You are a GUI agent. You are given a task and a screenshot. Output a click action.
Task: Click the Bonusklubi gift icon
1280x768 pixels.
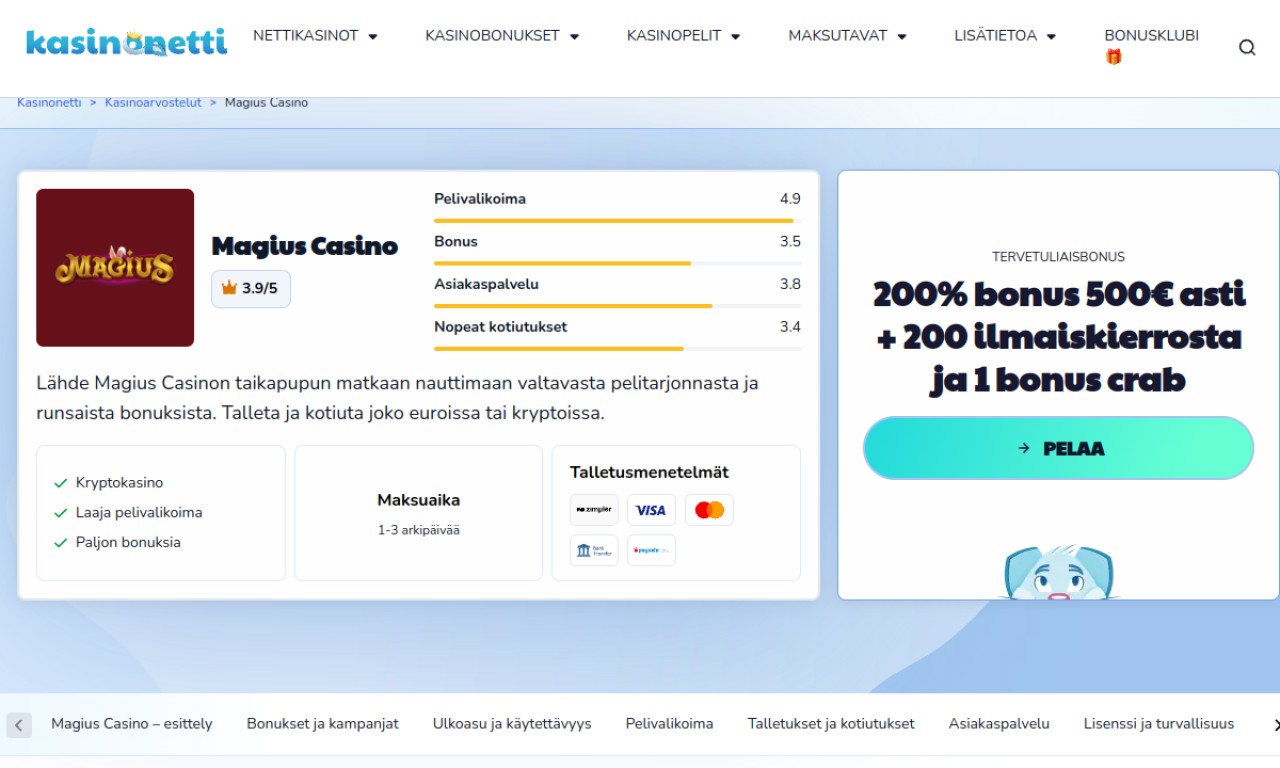(1113, 57)
